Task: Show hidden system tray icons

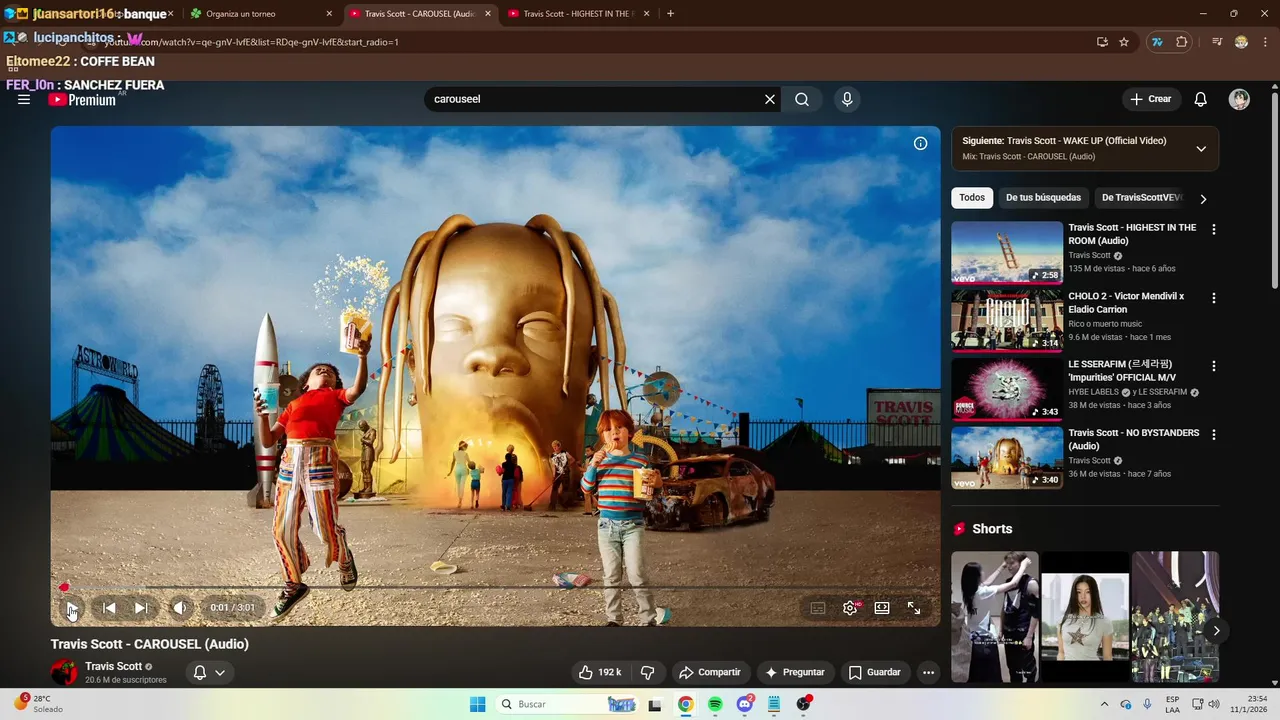Action: coord(1104,704)
